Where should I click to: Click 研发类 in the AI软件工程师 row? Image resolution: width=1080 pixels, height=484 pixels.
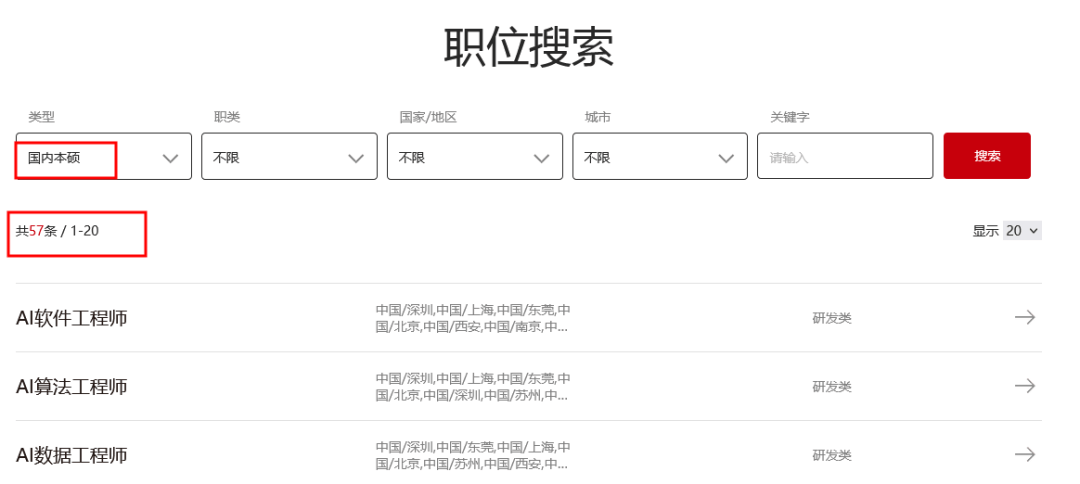click(x=831, y=319)
